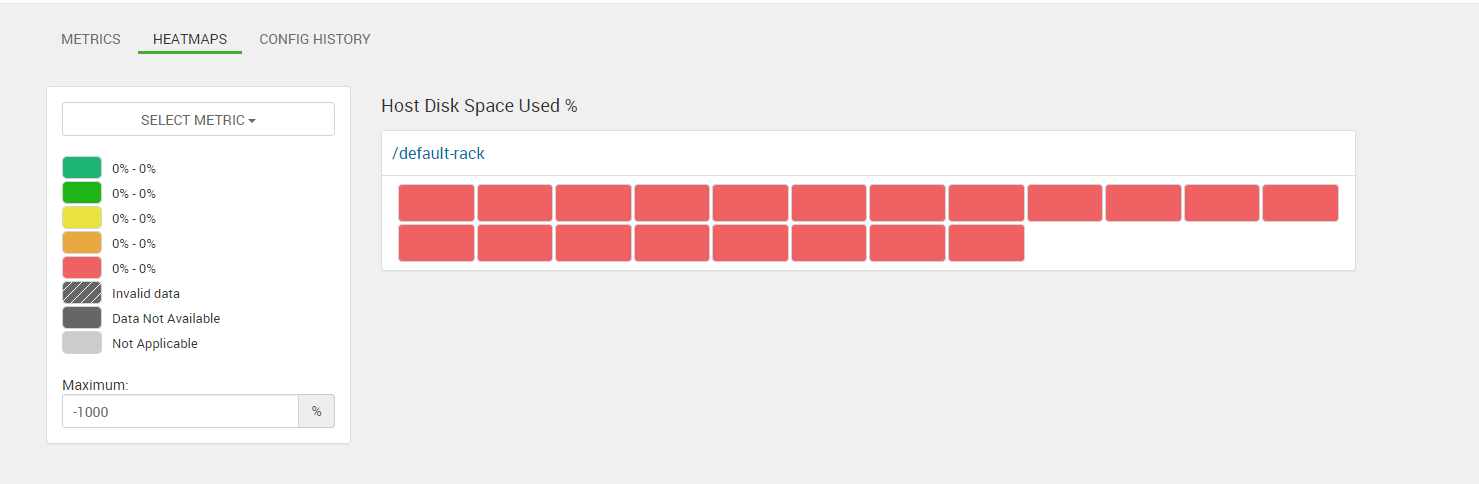Viewport: 1479px width, 484px height.
Task: Click the light gray Not Applicable swatch
Action: pyautogui.click(x=82, y=343)
